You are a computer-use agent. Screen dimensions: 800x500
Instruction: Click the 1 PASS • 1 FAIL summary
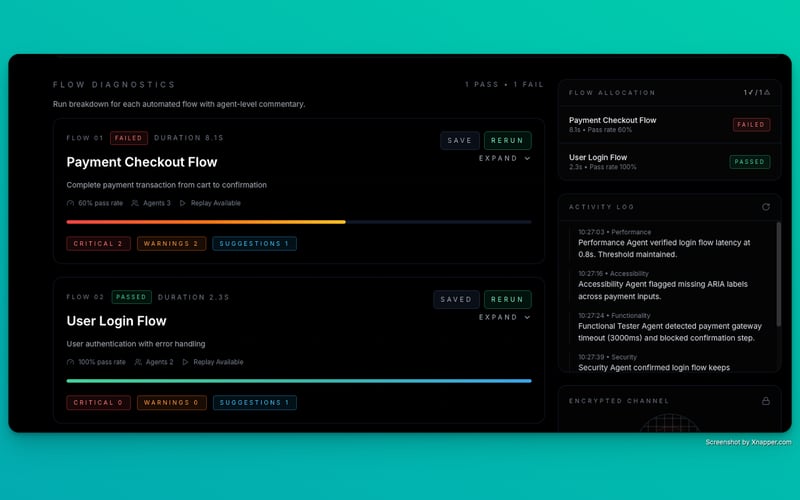coord(504,85)
